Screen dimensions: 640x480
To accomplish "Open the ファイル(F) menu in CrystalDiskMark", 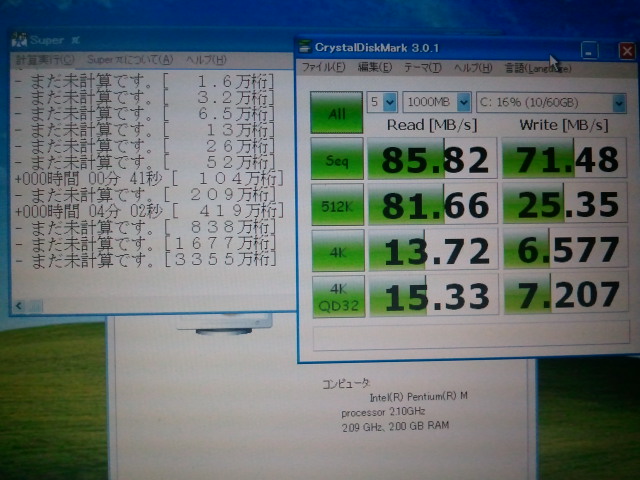I will click(323, 67).
